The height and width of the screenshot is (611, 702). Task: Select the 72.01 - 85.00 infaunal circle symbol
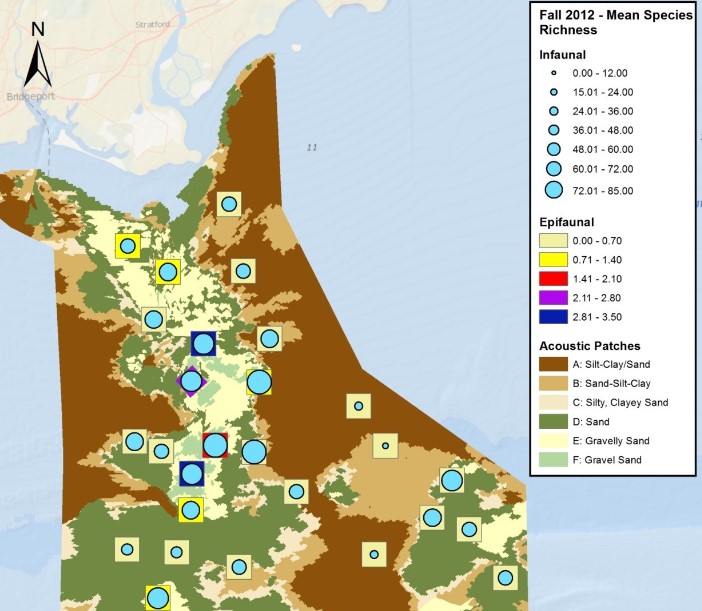(x=554, y=190)
